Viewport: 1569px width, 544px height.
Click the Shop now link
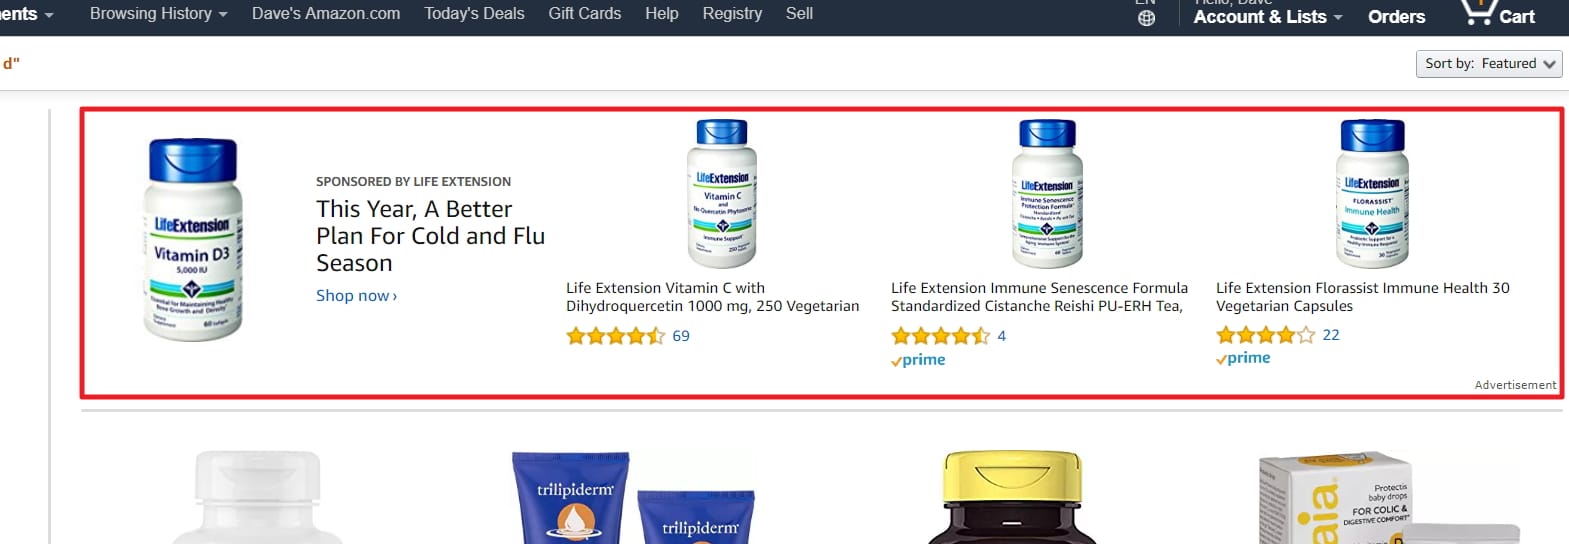[356, 296]
